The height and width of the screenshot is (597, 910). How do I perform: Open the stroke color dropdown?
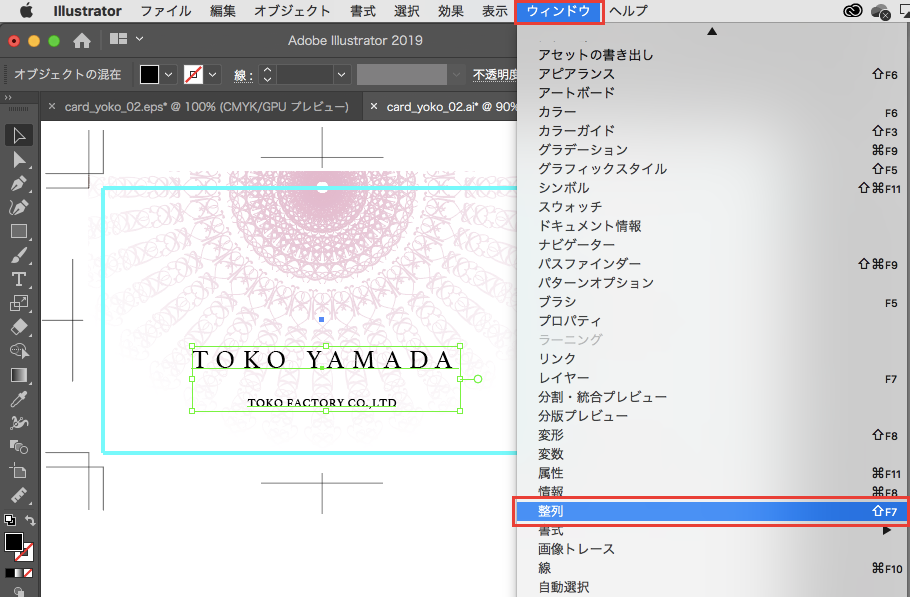[213, 75]
